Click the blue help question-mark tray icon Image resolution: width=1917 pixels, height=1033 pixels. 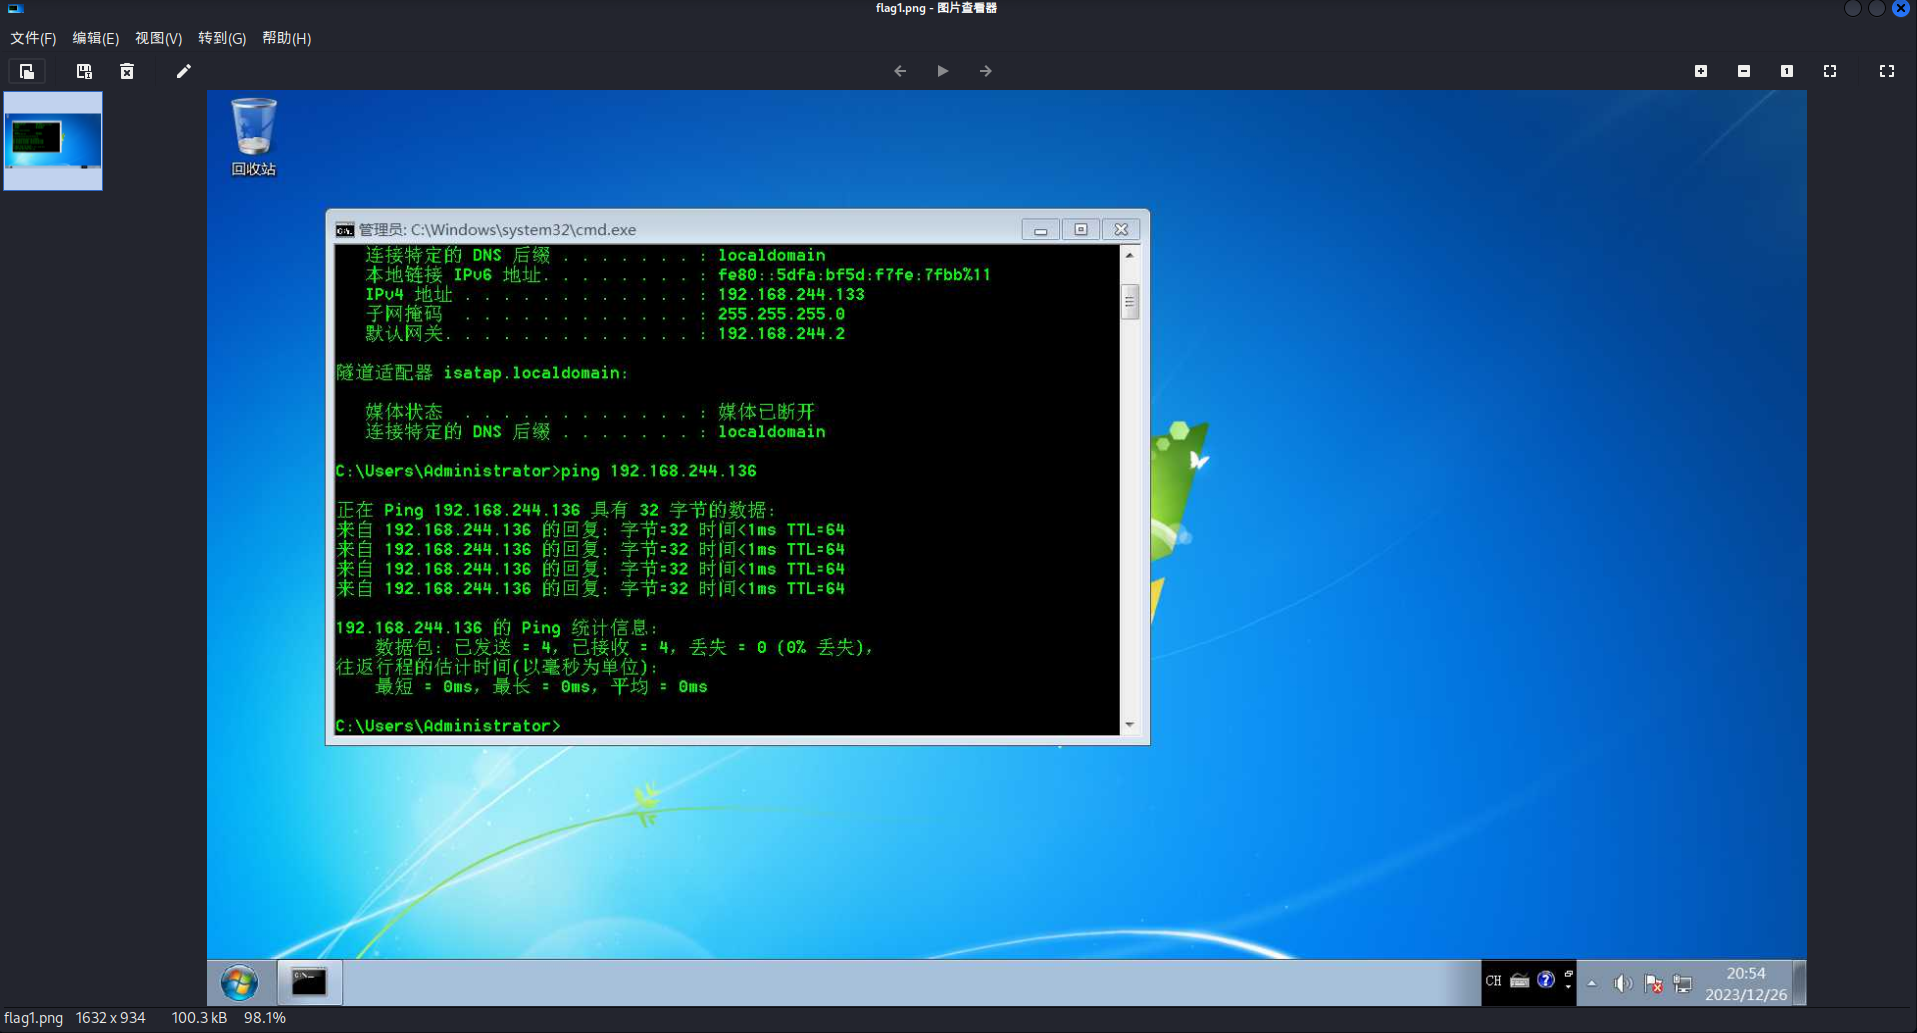[1546, 980]
